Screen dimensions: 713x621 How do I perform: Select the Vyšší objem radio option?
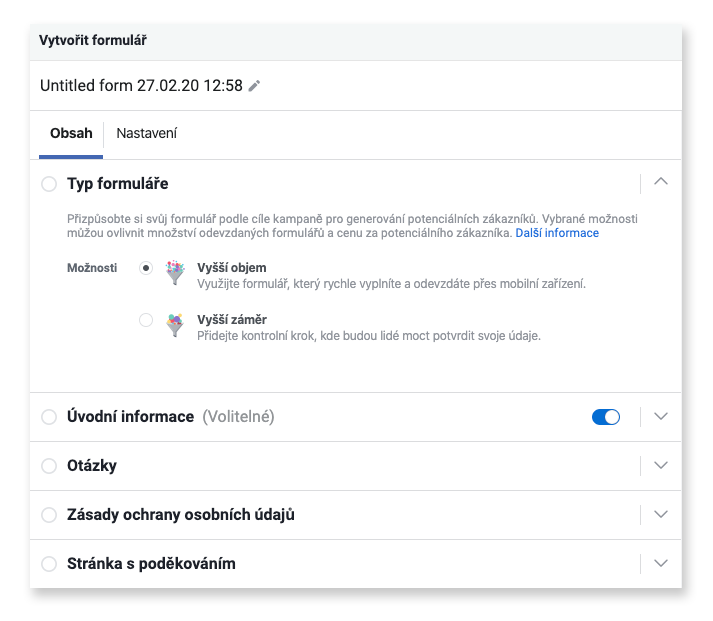coord(146,268)
